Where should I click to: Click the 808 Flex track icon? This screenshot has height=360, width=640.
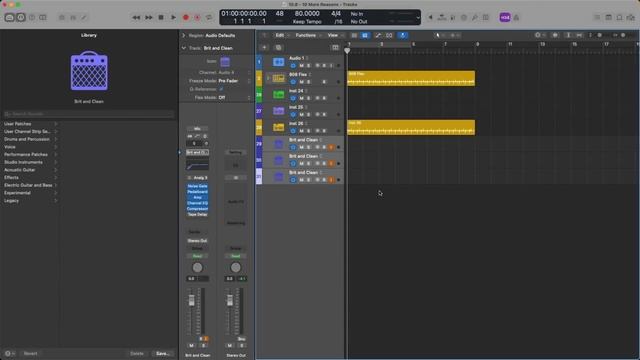coord(278,78)
